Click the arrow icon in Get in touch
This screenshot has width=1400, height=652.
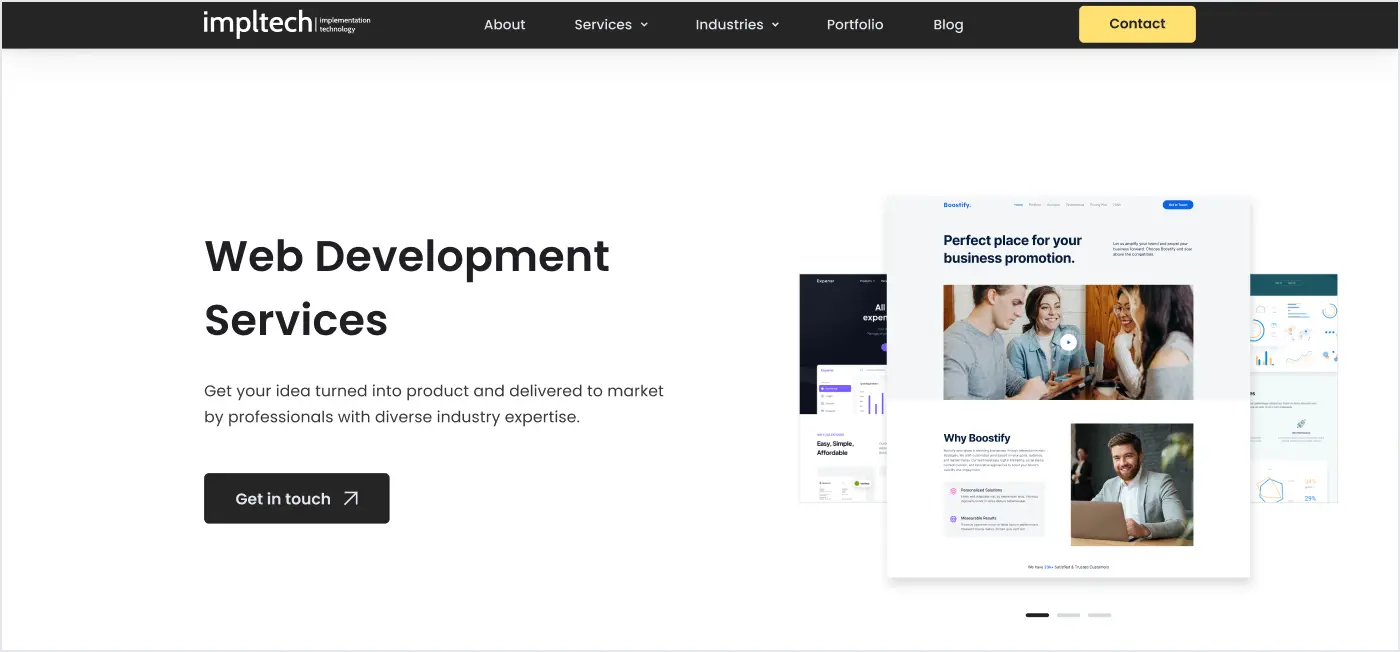click(351, 498)
